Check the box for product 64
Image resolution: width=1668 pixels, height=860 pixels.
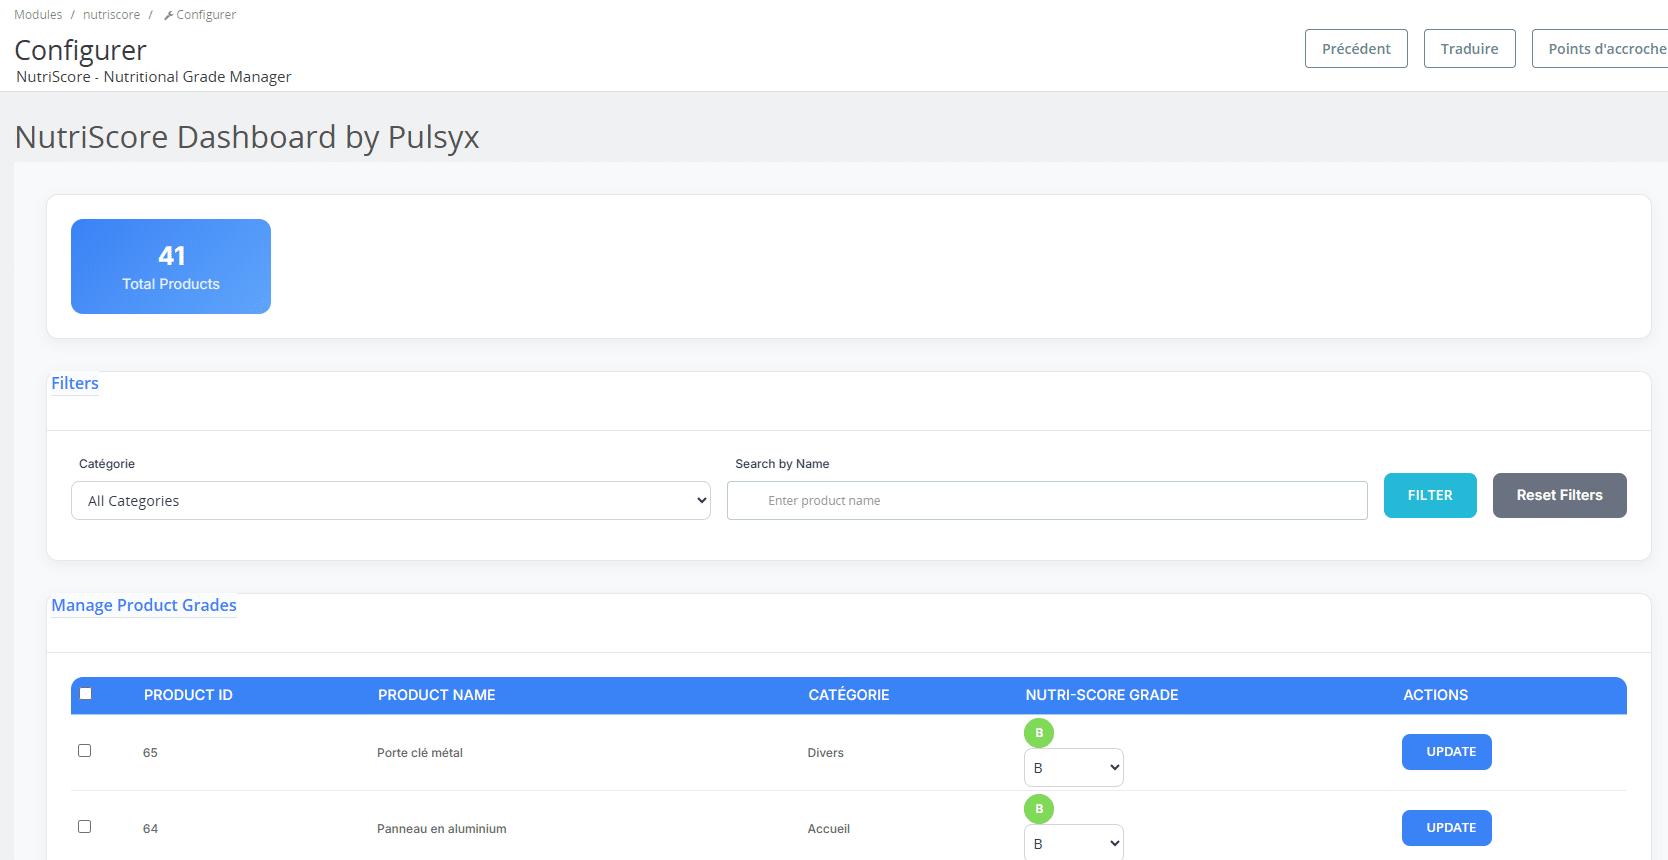(85, 826)
